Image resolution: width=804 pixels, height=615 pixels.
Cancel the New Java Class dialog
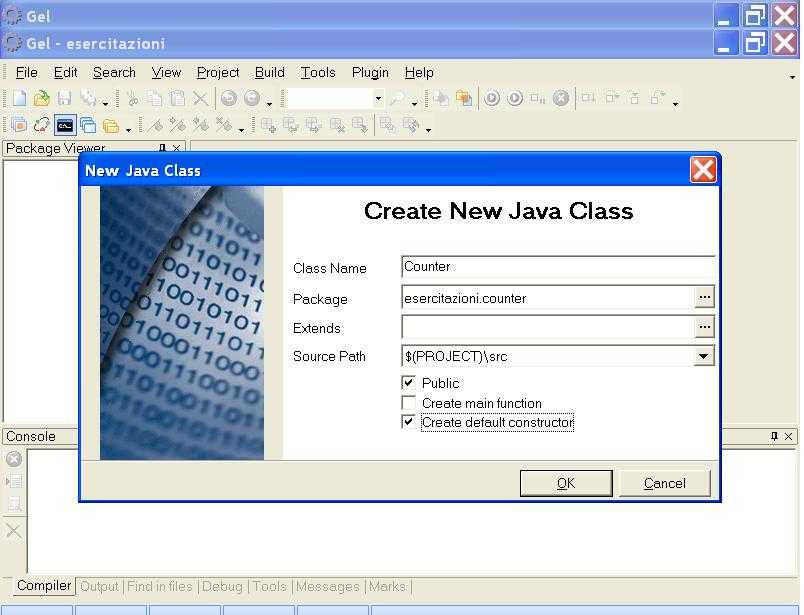[x=664, y=483]
